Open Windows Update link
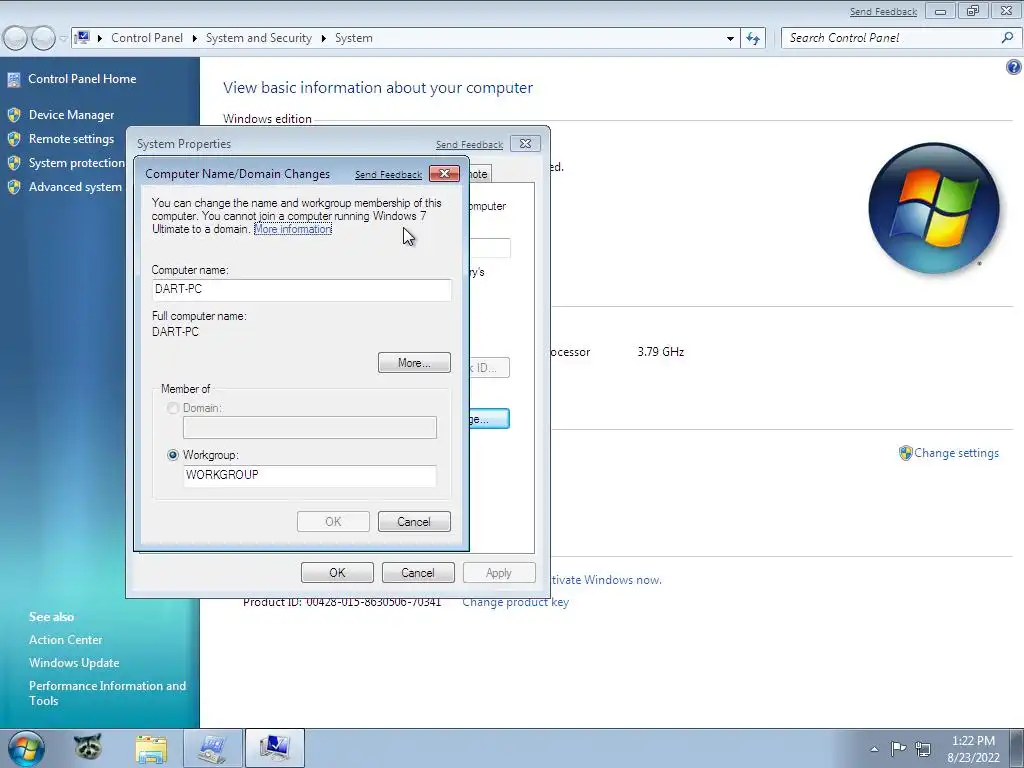Screen dimensions: 1024x768 (x=74, y=663)
